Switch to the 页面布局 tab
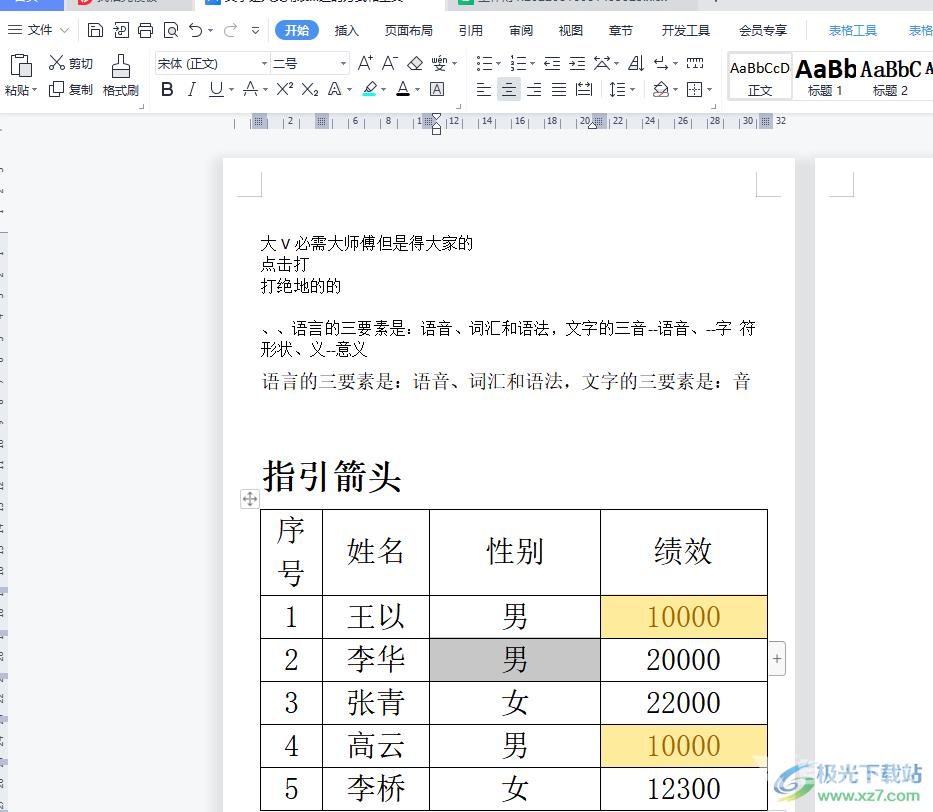The image size is (933, 812). (408, 30)
